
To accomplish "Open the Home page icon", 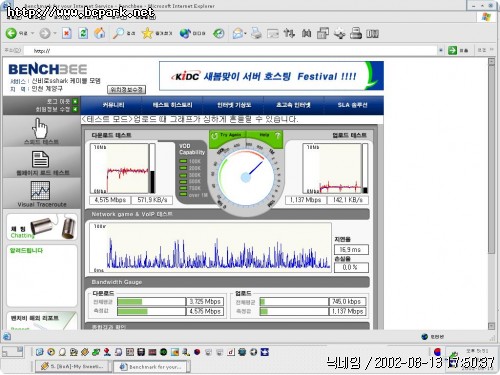I will point(100,33).
